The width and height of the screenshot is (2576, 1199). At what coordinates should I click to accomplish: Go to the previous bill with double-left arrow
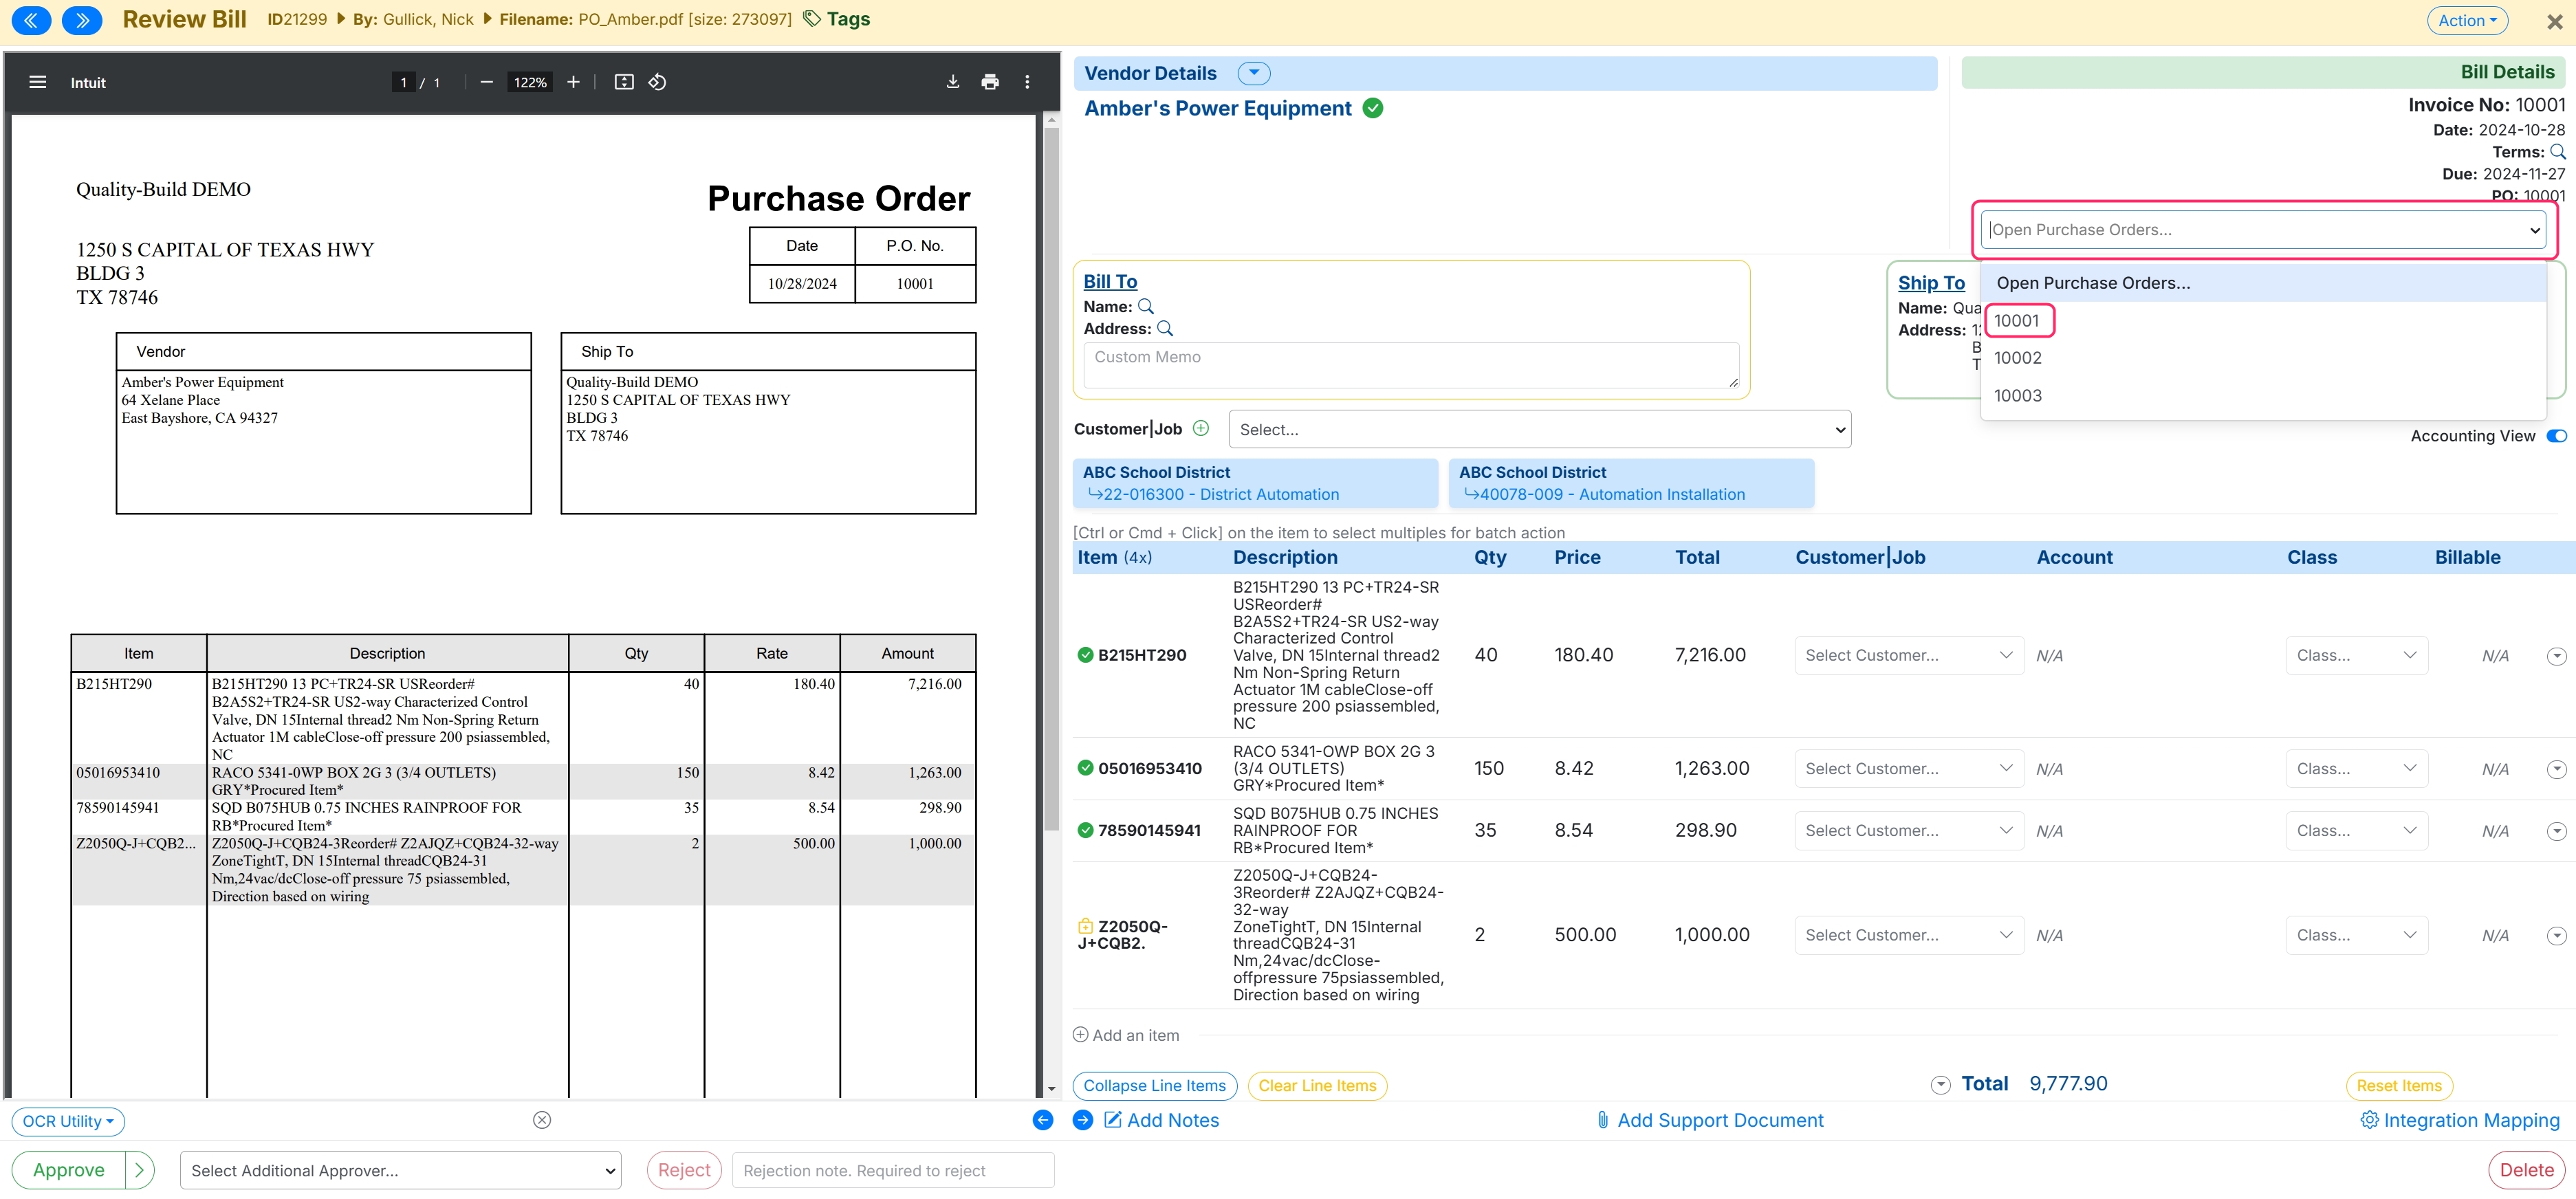(x=31, y=20)
